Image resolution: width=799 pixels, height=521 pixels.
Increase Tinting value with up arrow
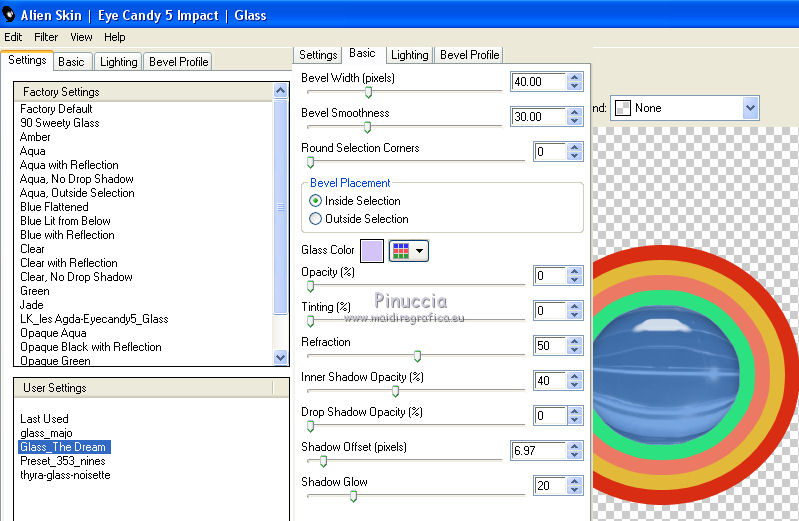tap(575, 306)
